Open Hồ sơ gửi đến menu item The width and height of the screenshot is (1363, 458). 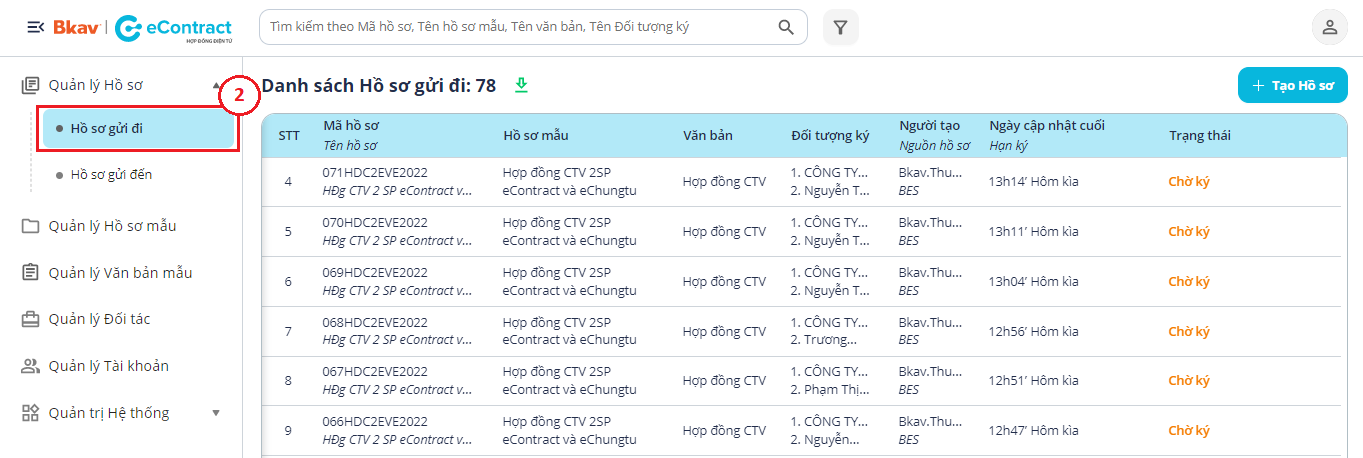[111, 175]
